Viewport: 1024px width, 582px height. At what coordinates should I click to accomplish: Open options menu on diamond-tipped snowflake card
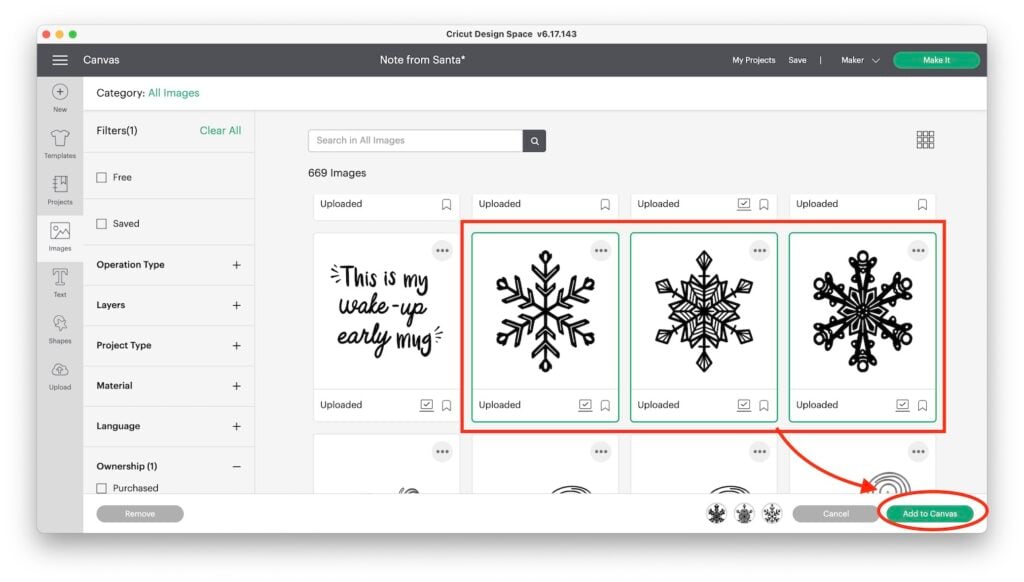[x=760, y=251]
